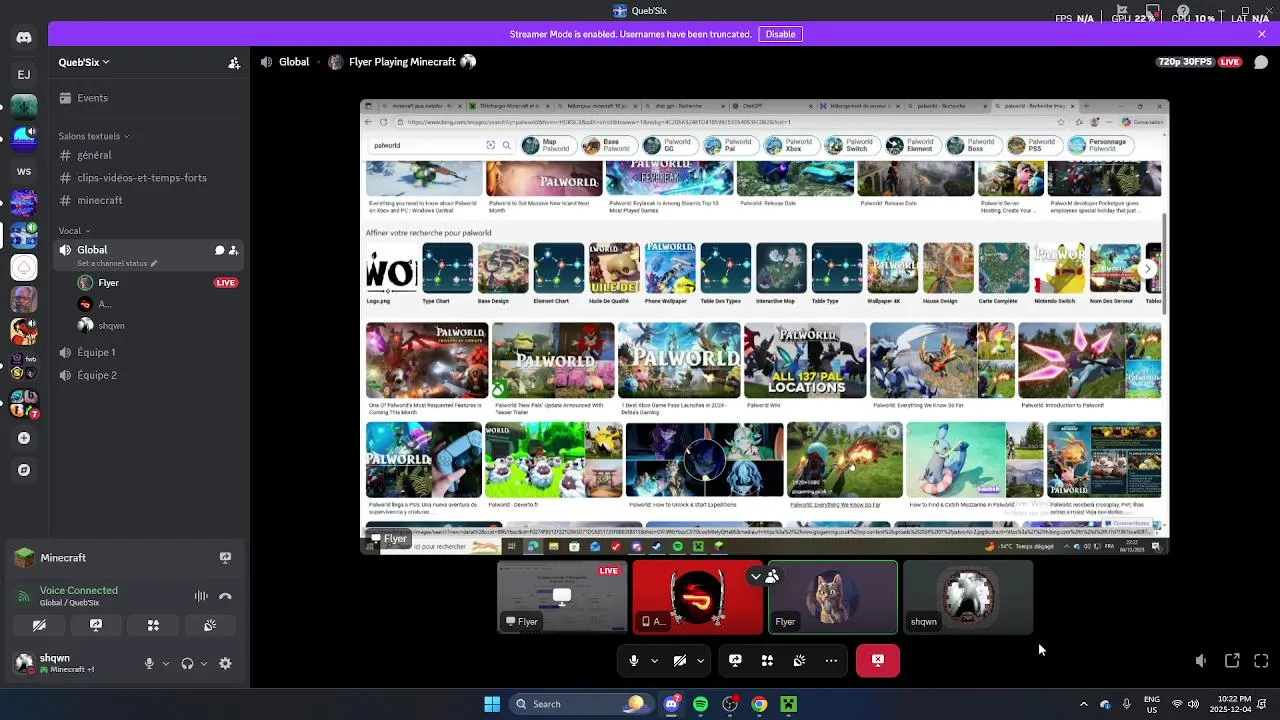Screen dimensions: 1280x720
Task: Open microphone options arrow in call controls
Action: pyautogui.click(x=655, y=660)
